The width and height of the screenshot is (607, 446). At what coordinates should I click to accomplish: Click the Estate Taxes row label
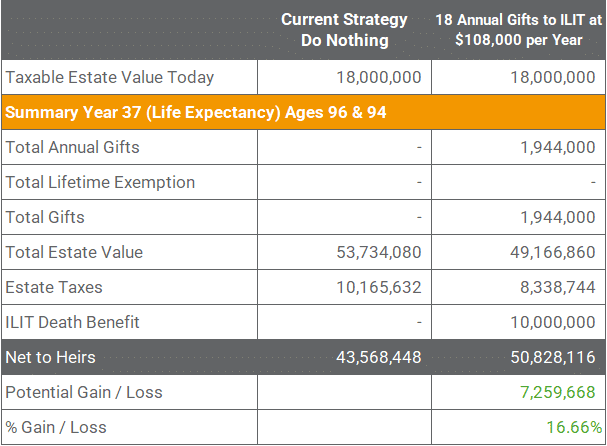coord(54,287)
